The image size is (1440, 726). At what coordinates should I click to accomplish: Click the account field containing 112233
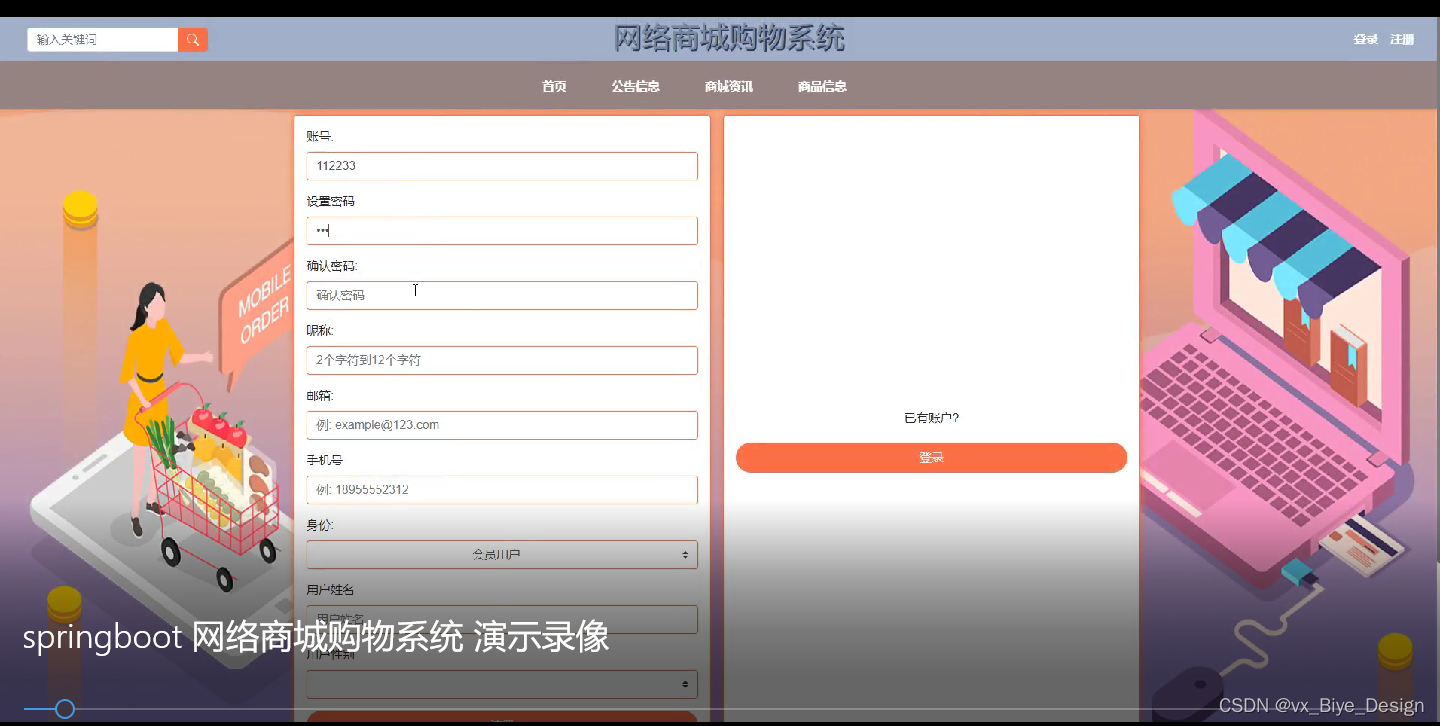502,166
